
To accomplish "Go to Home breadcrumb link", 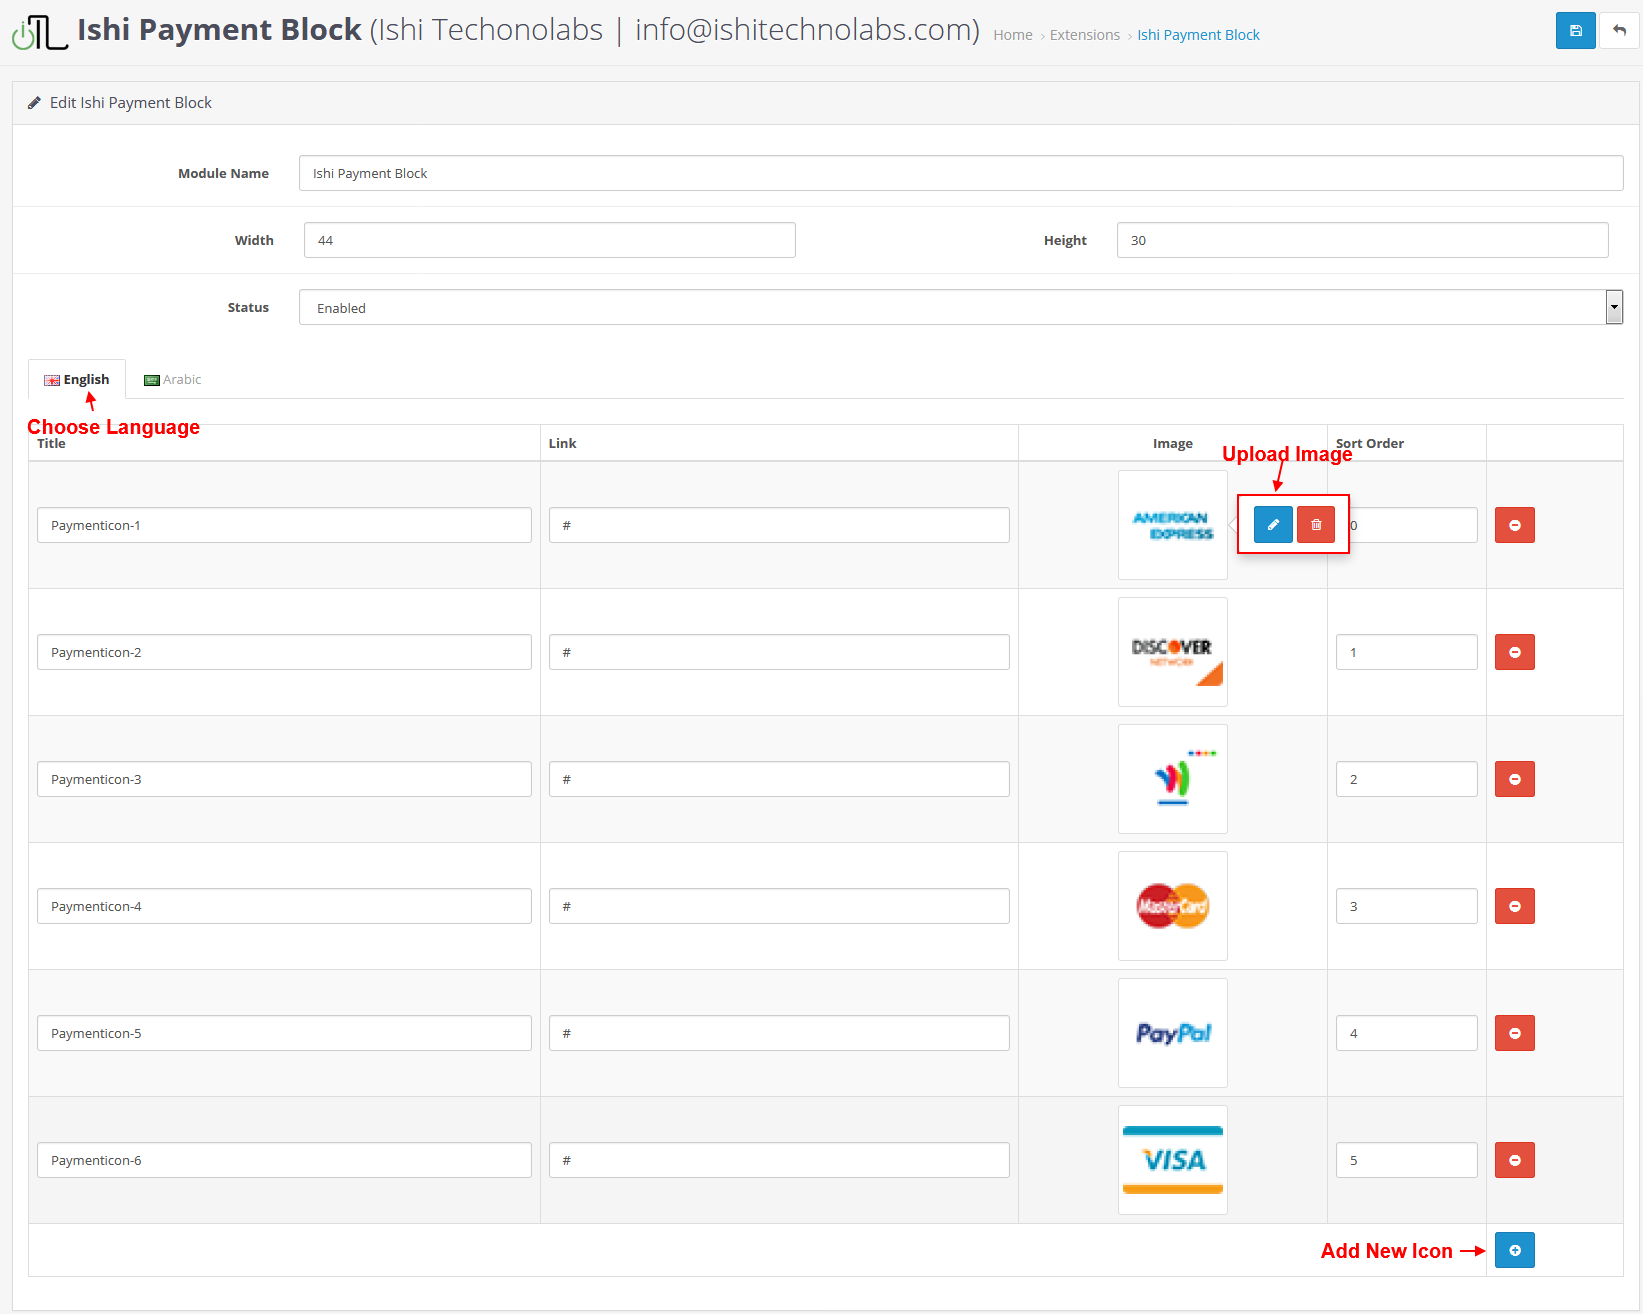I will 1012,35.
